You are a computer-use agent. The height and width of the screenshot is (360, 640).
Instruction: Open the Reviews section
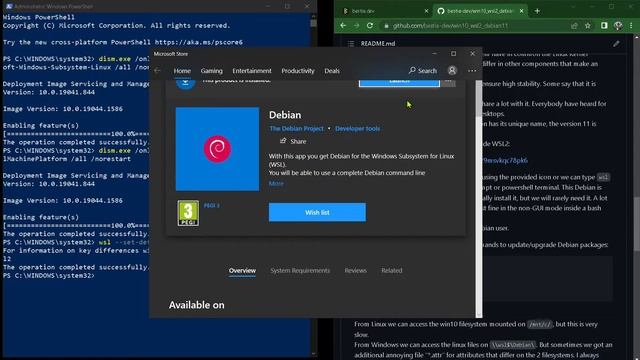coord(356,271)
